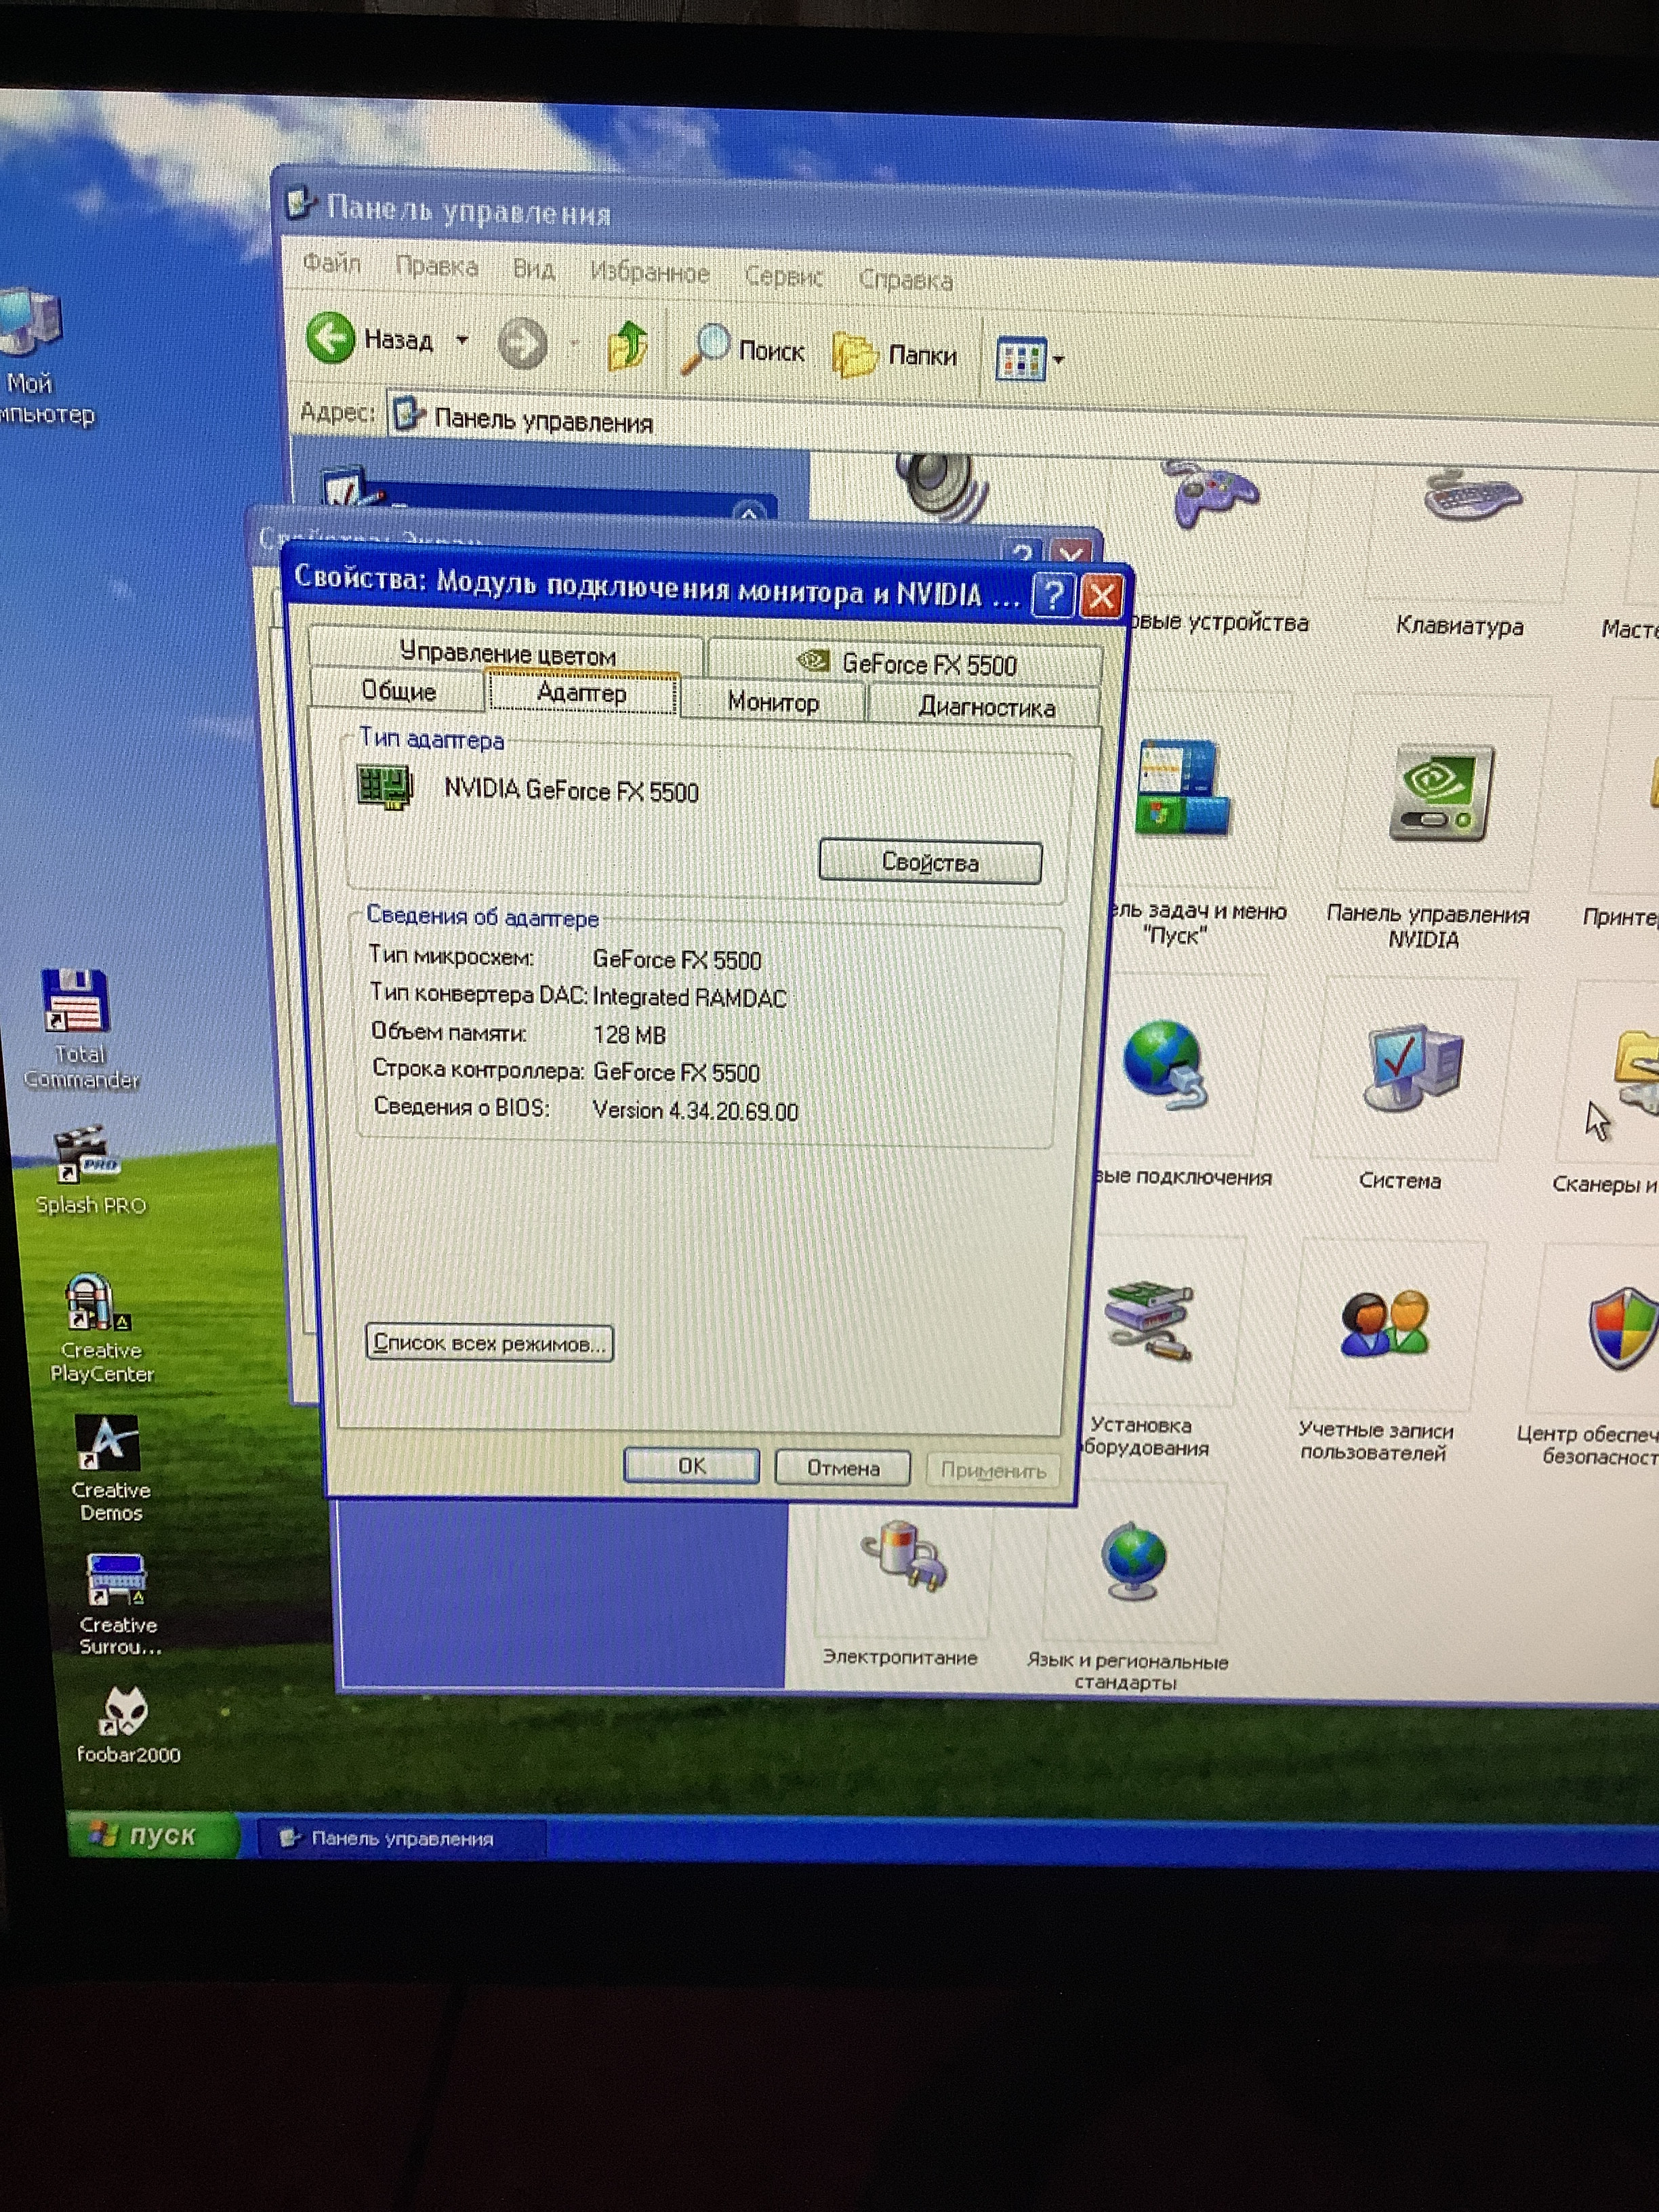Launch Total Commander from desktop
Screen dimensions: 1659x2212
pyautogui.click(x=78, y=1028)
